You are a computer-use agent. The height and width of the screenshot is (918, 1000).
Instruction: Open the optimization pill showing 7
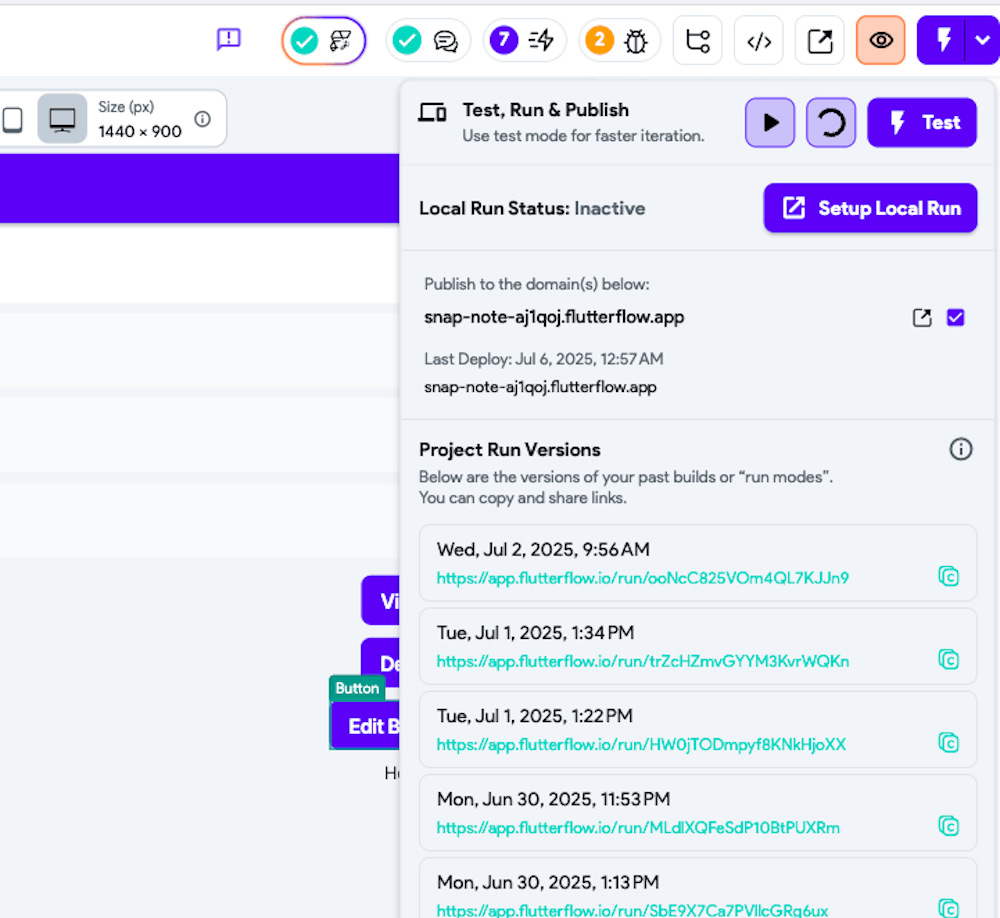pyautogui.click(x=524, y=41)
